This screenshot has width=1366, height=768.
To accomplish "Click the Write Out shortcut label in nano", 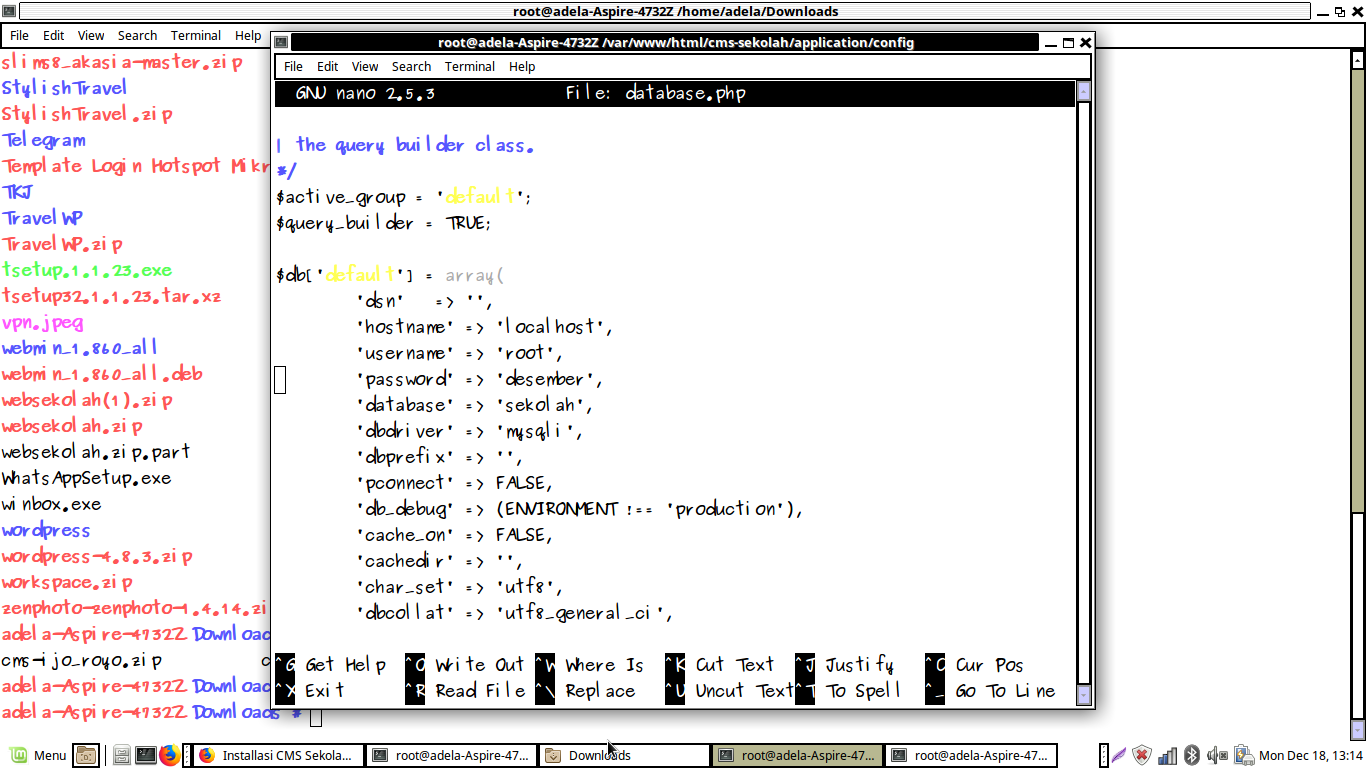I will pos(480,666).
